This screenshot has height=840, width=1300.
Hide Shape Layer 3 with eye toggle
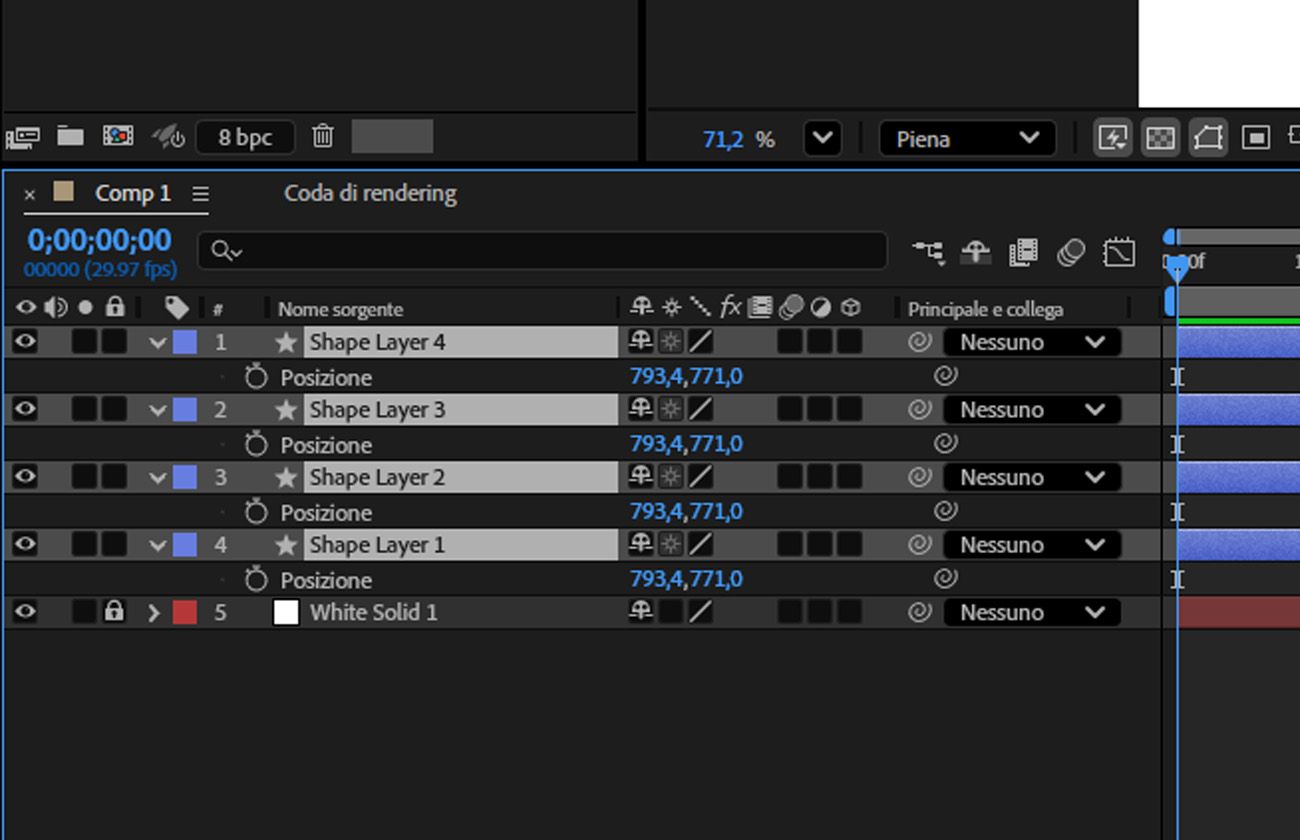pyautogui.click(x=25, y=409)
